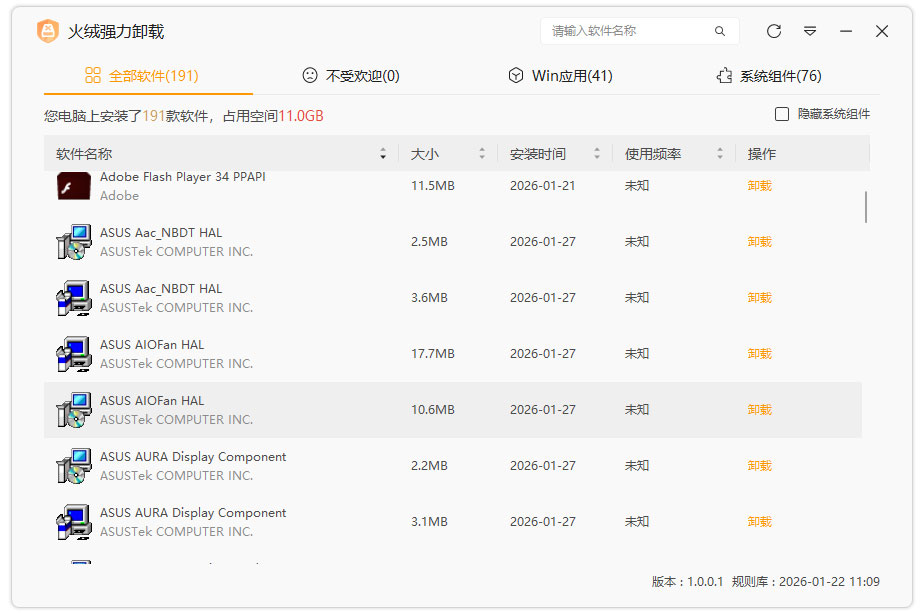Screen dimensions: 922x613
Task: Click the magnifier search icon
Action: [720, 31]
